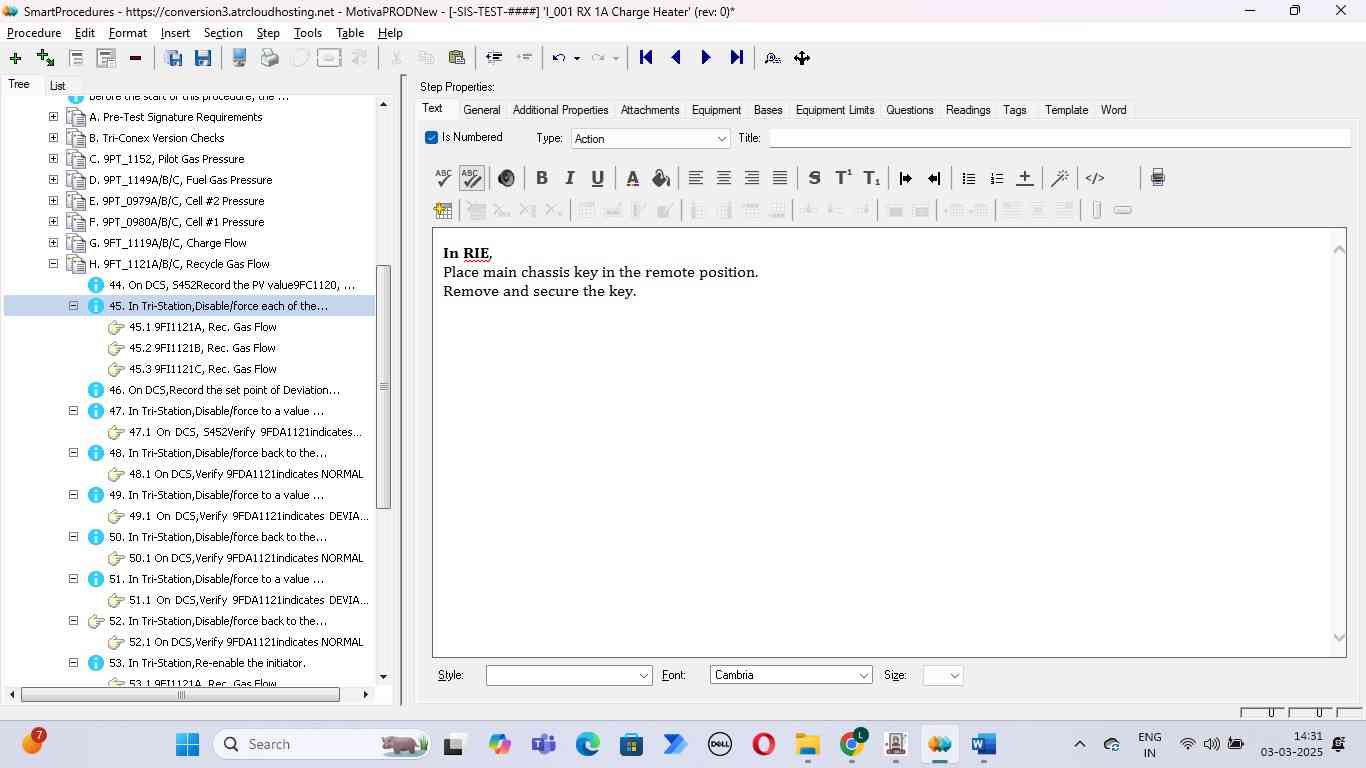Switch to the Attachments tab
Viewport: 1366px width, 768px height.
[650, 110]
